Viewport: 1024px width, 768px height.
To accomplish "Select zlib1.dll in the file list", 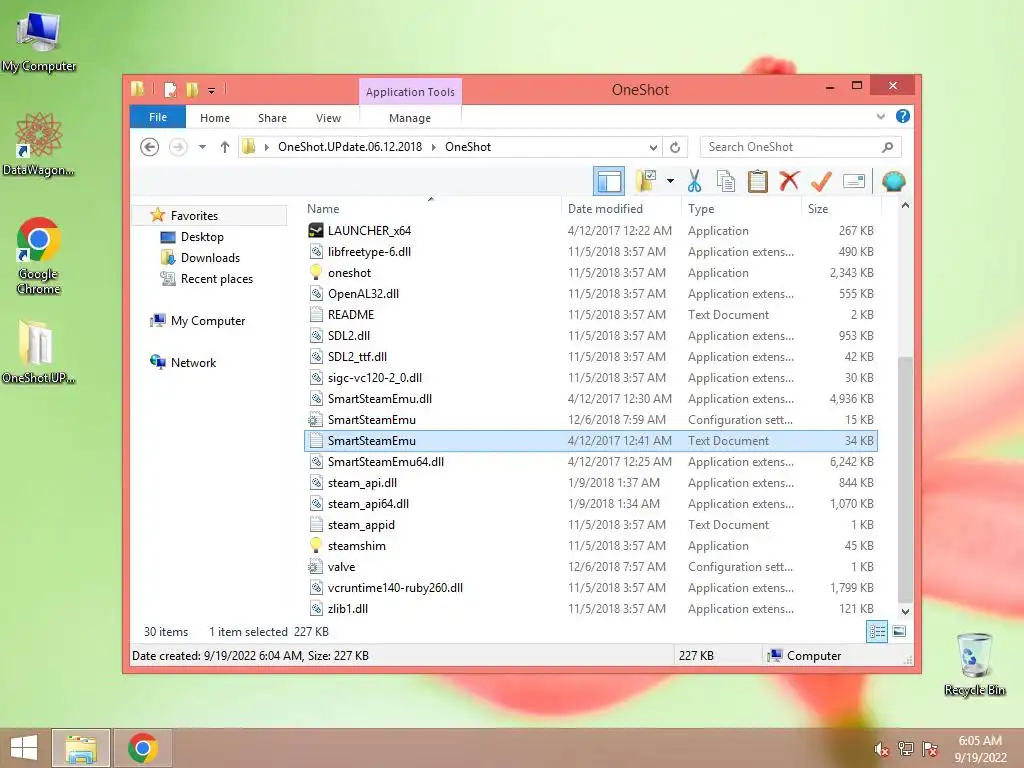I will tap(590, 608).
